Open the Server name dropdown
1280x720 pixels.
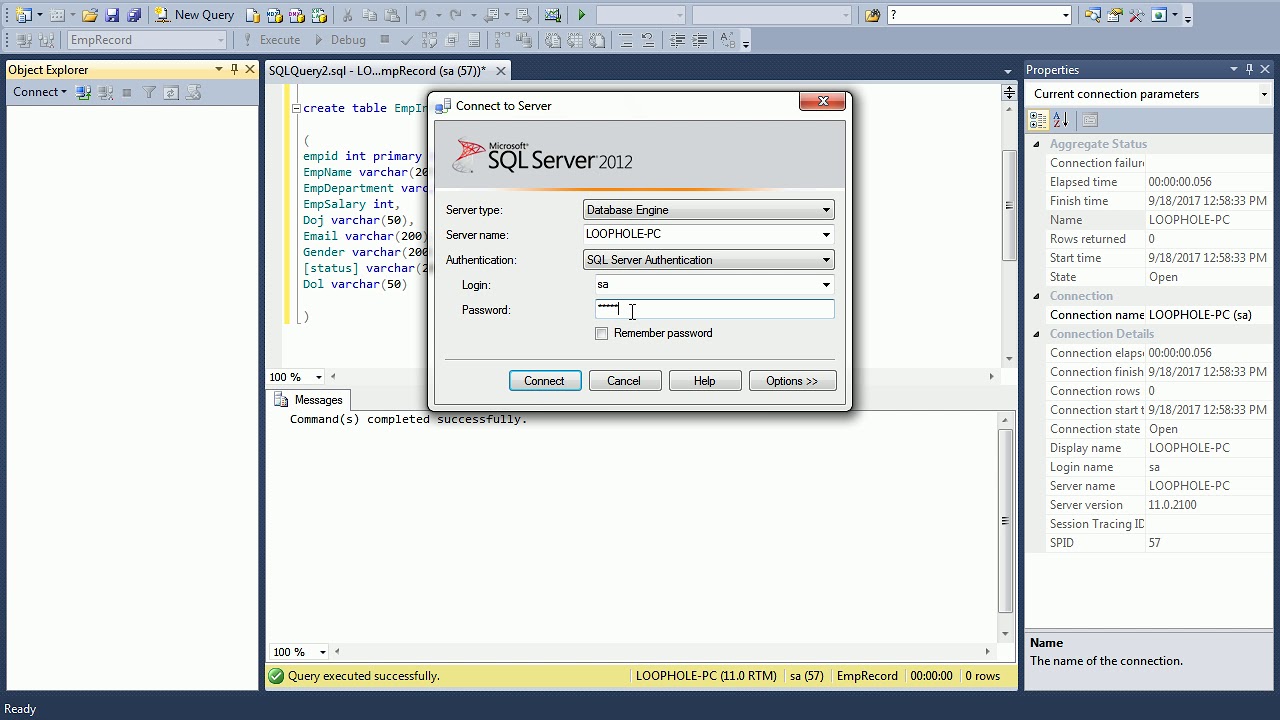[x=826, y=235]
